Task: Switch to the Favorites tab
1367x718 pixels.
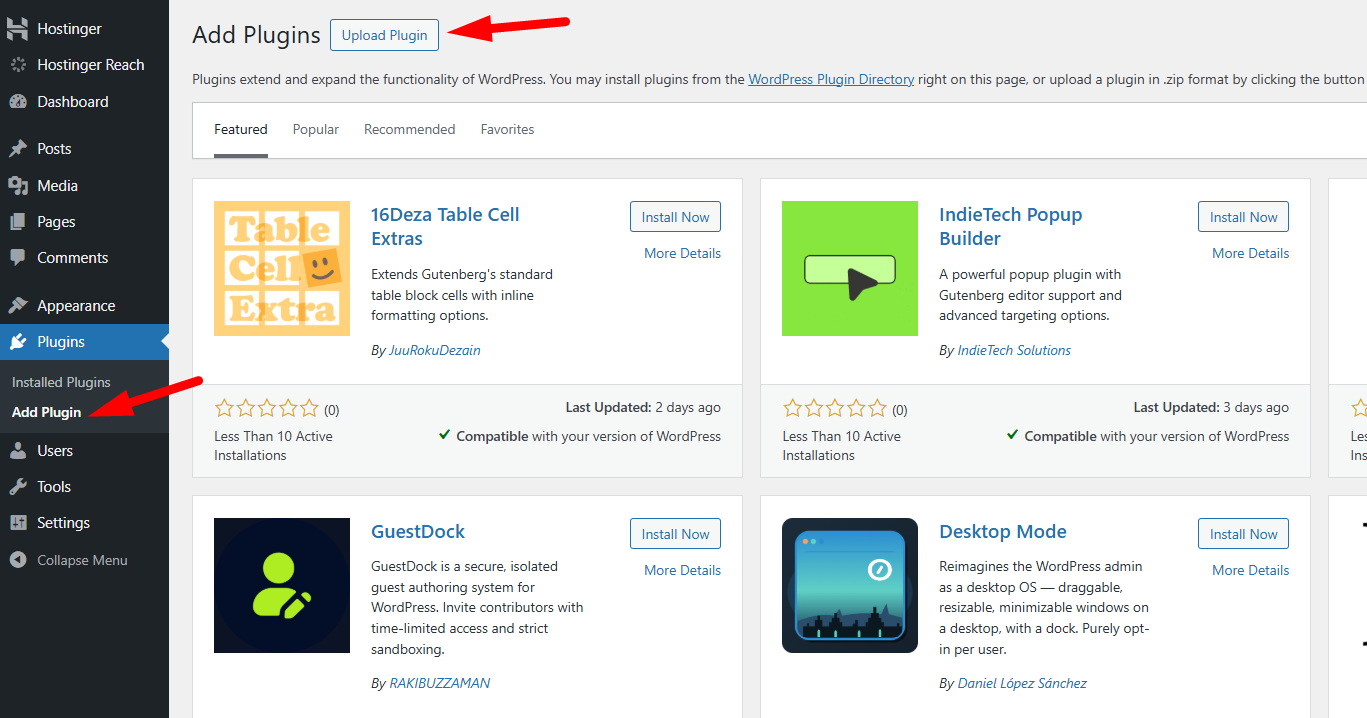Action: point(507,130)
